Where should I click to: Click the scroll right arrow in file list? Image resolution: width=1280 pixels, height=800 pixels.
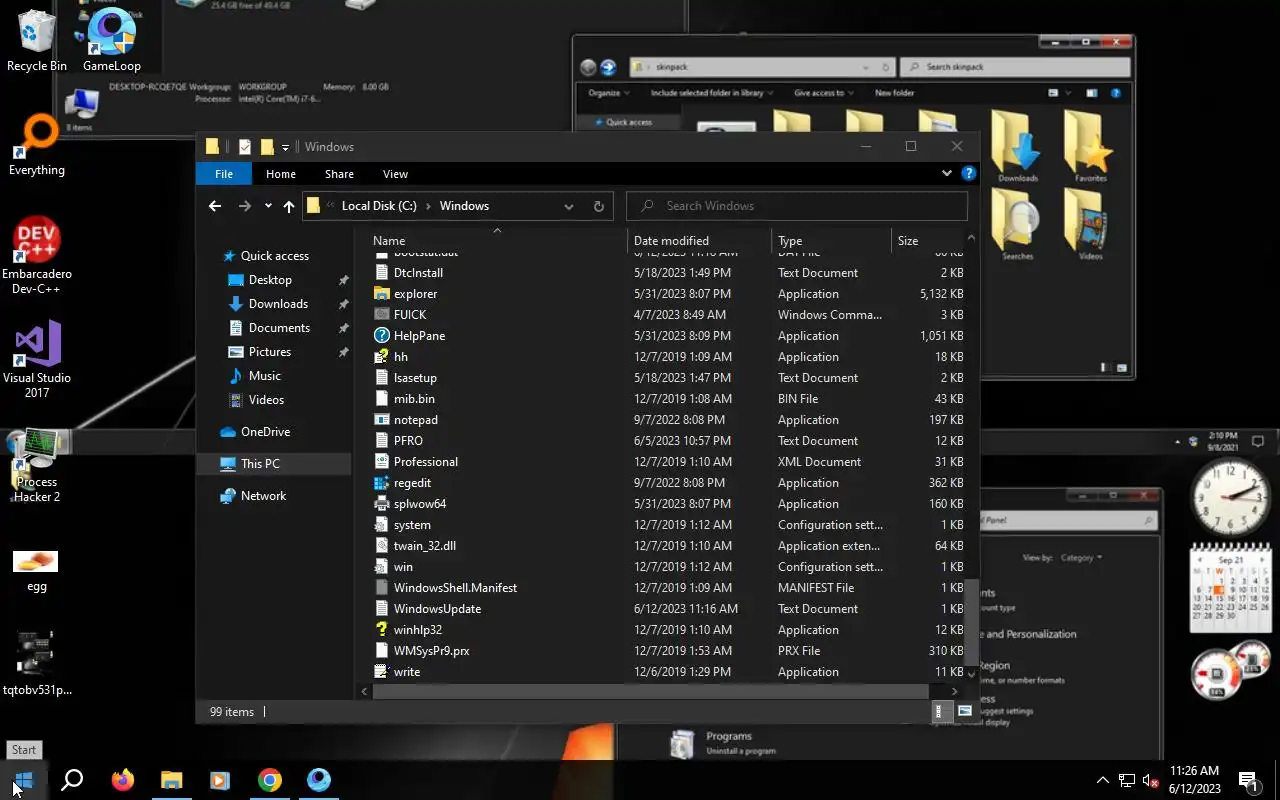pyautogui.click(x=955, y=691)
